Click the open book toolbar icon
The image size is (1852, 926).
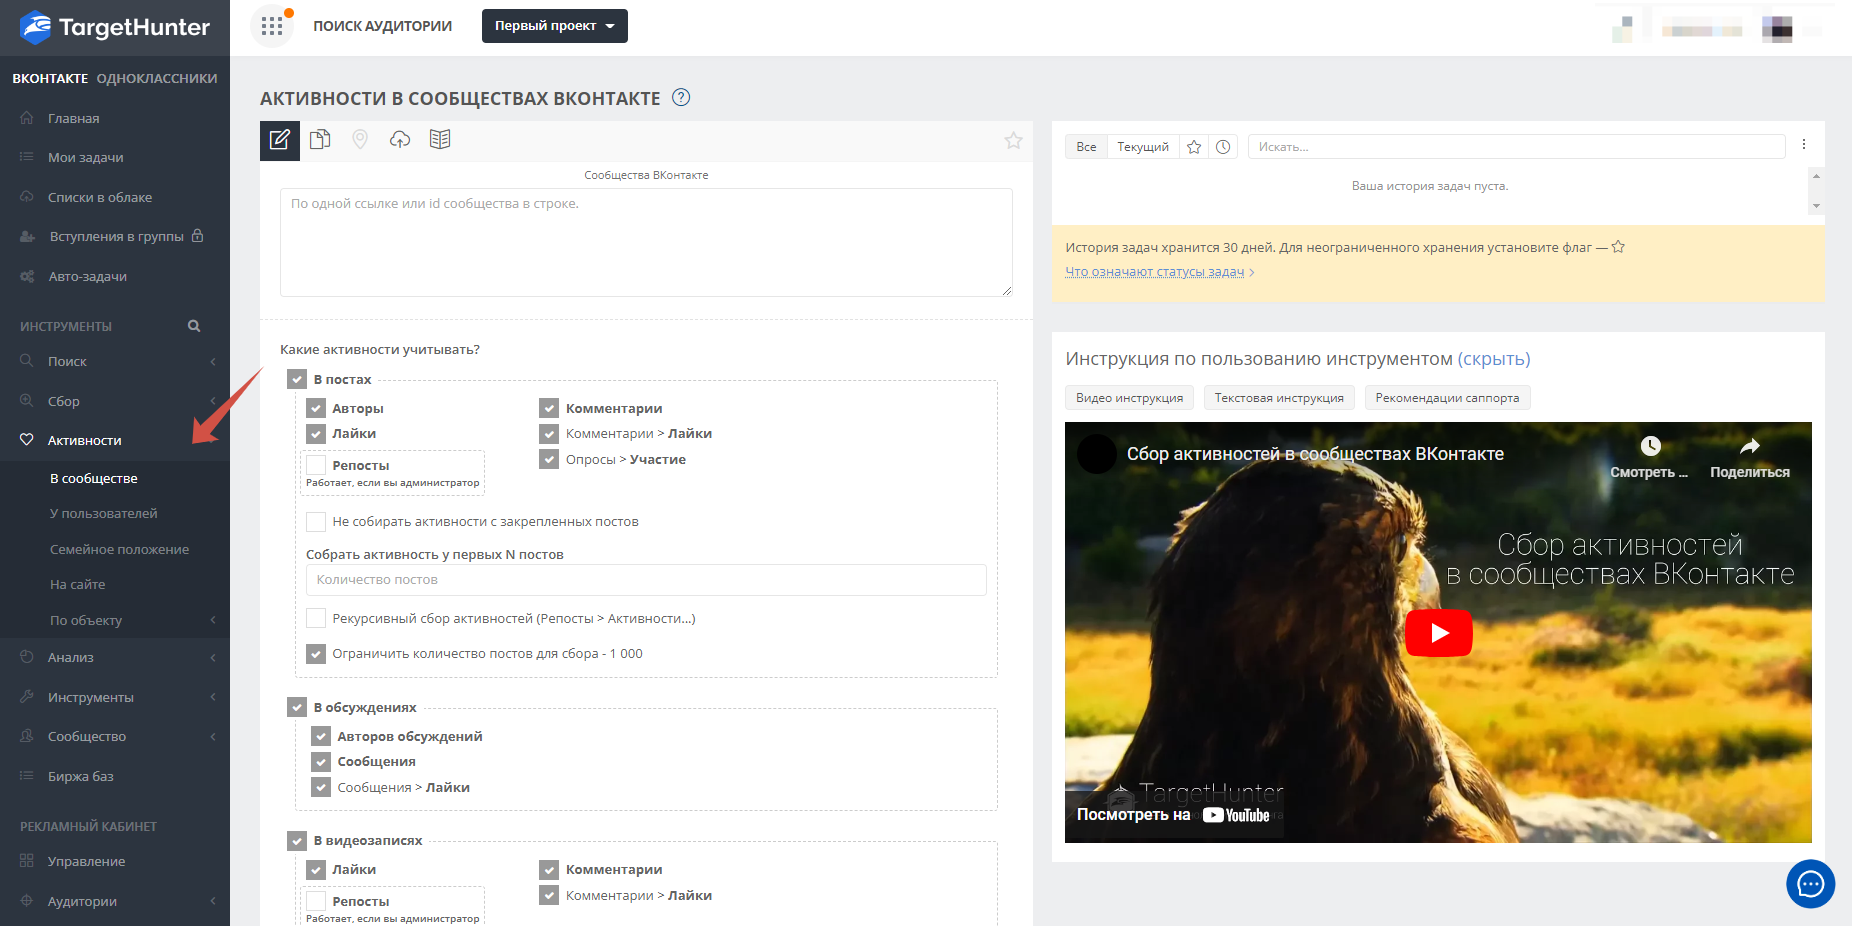pyautogui.click(x=440, y=140)
